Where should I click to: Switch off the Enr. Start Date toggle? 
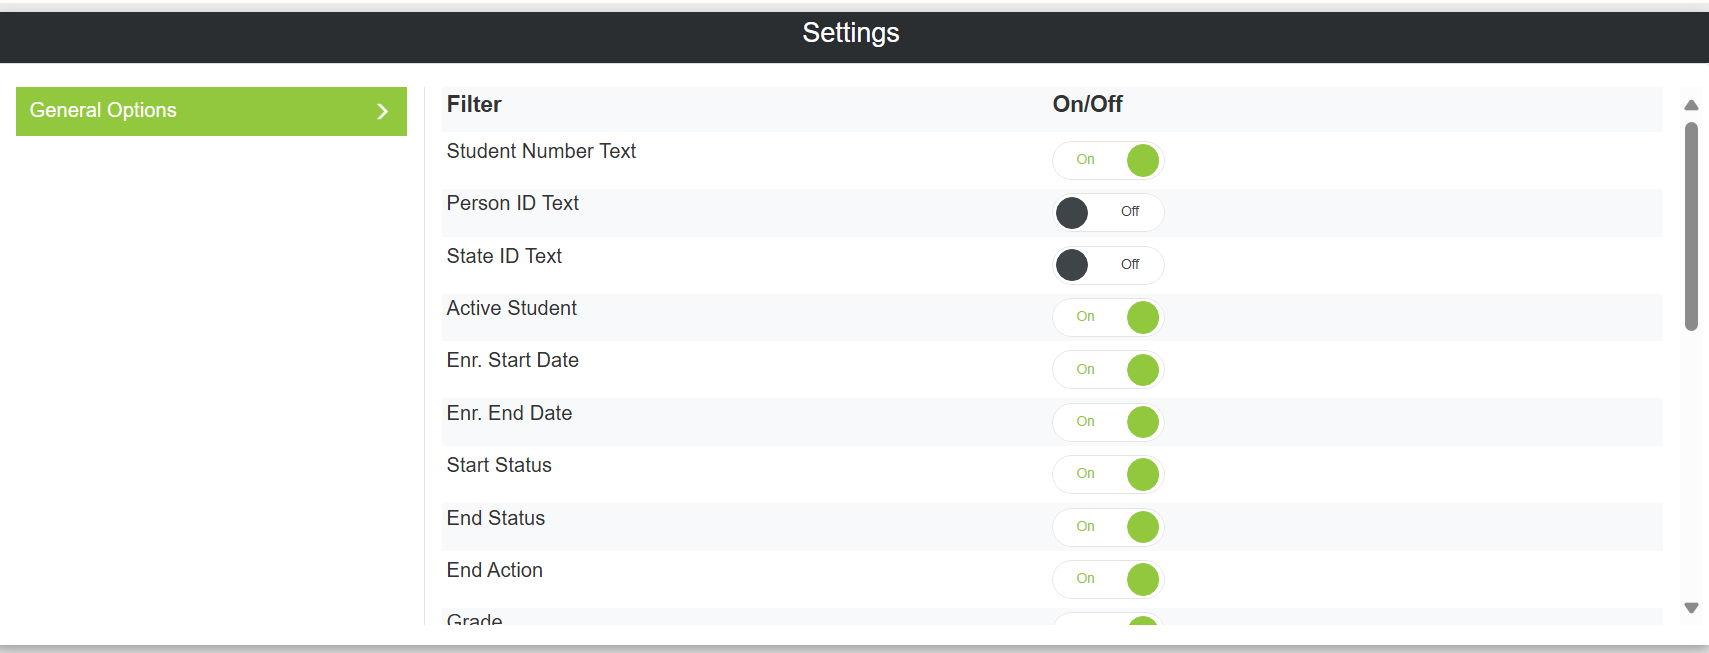(1108, 370)
